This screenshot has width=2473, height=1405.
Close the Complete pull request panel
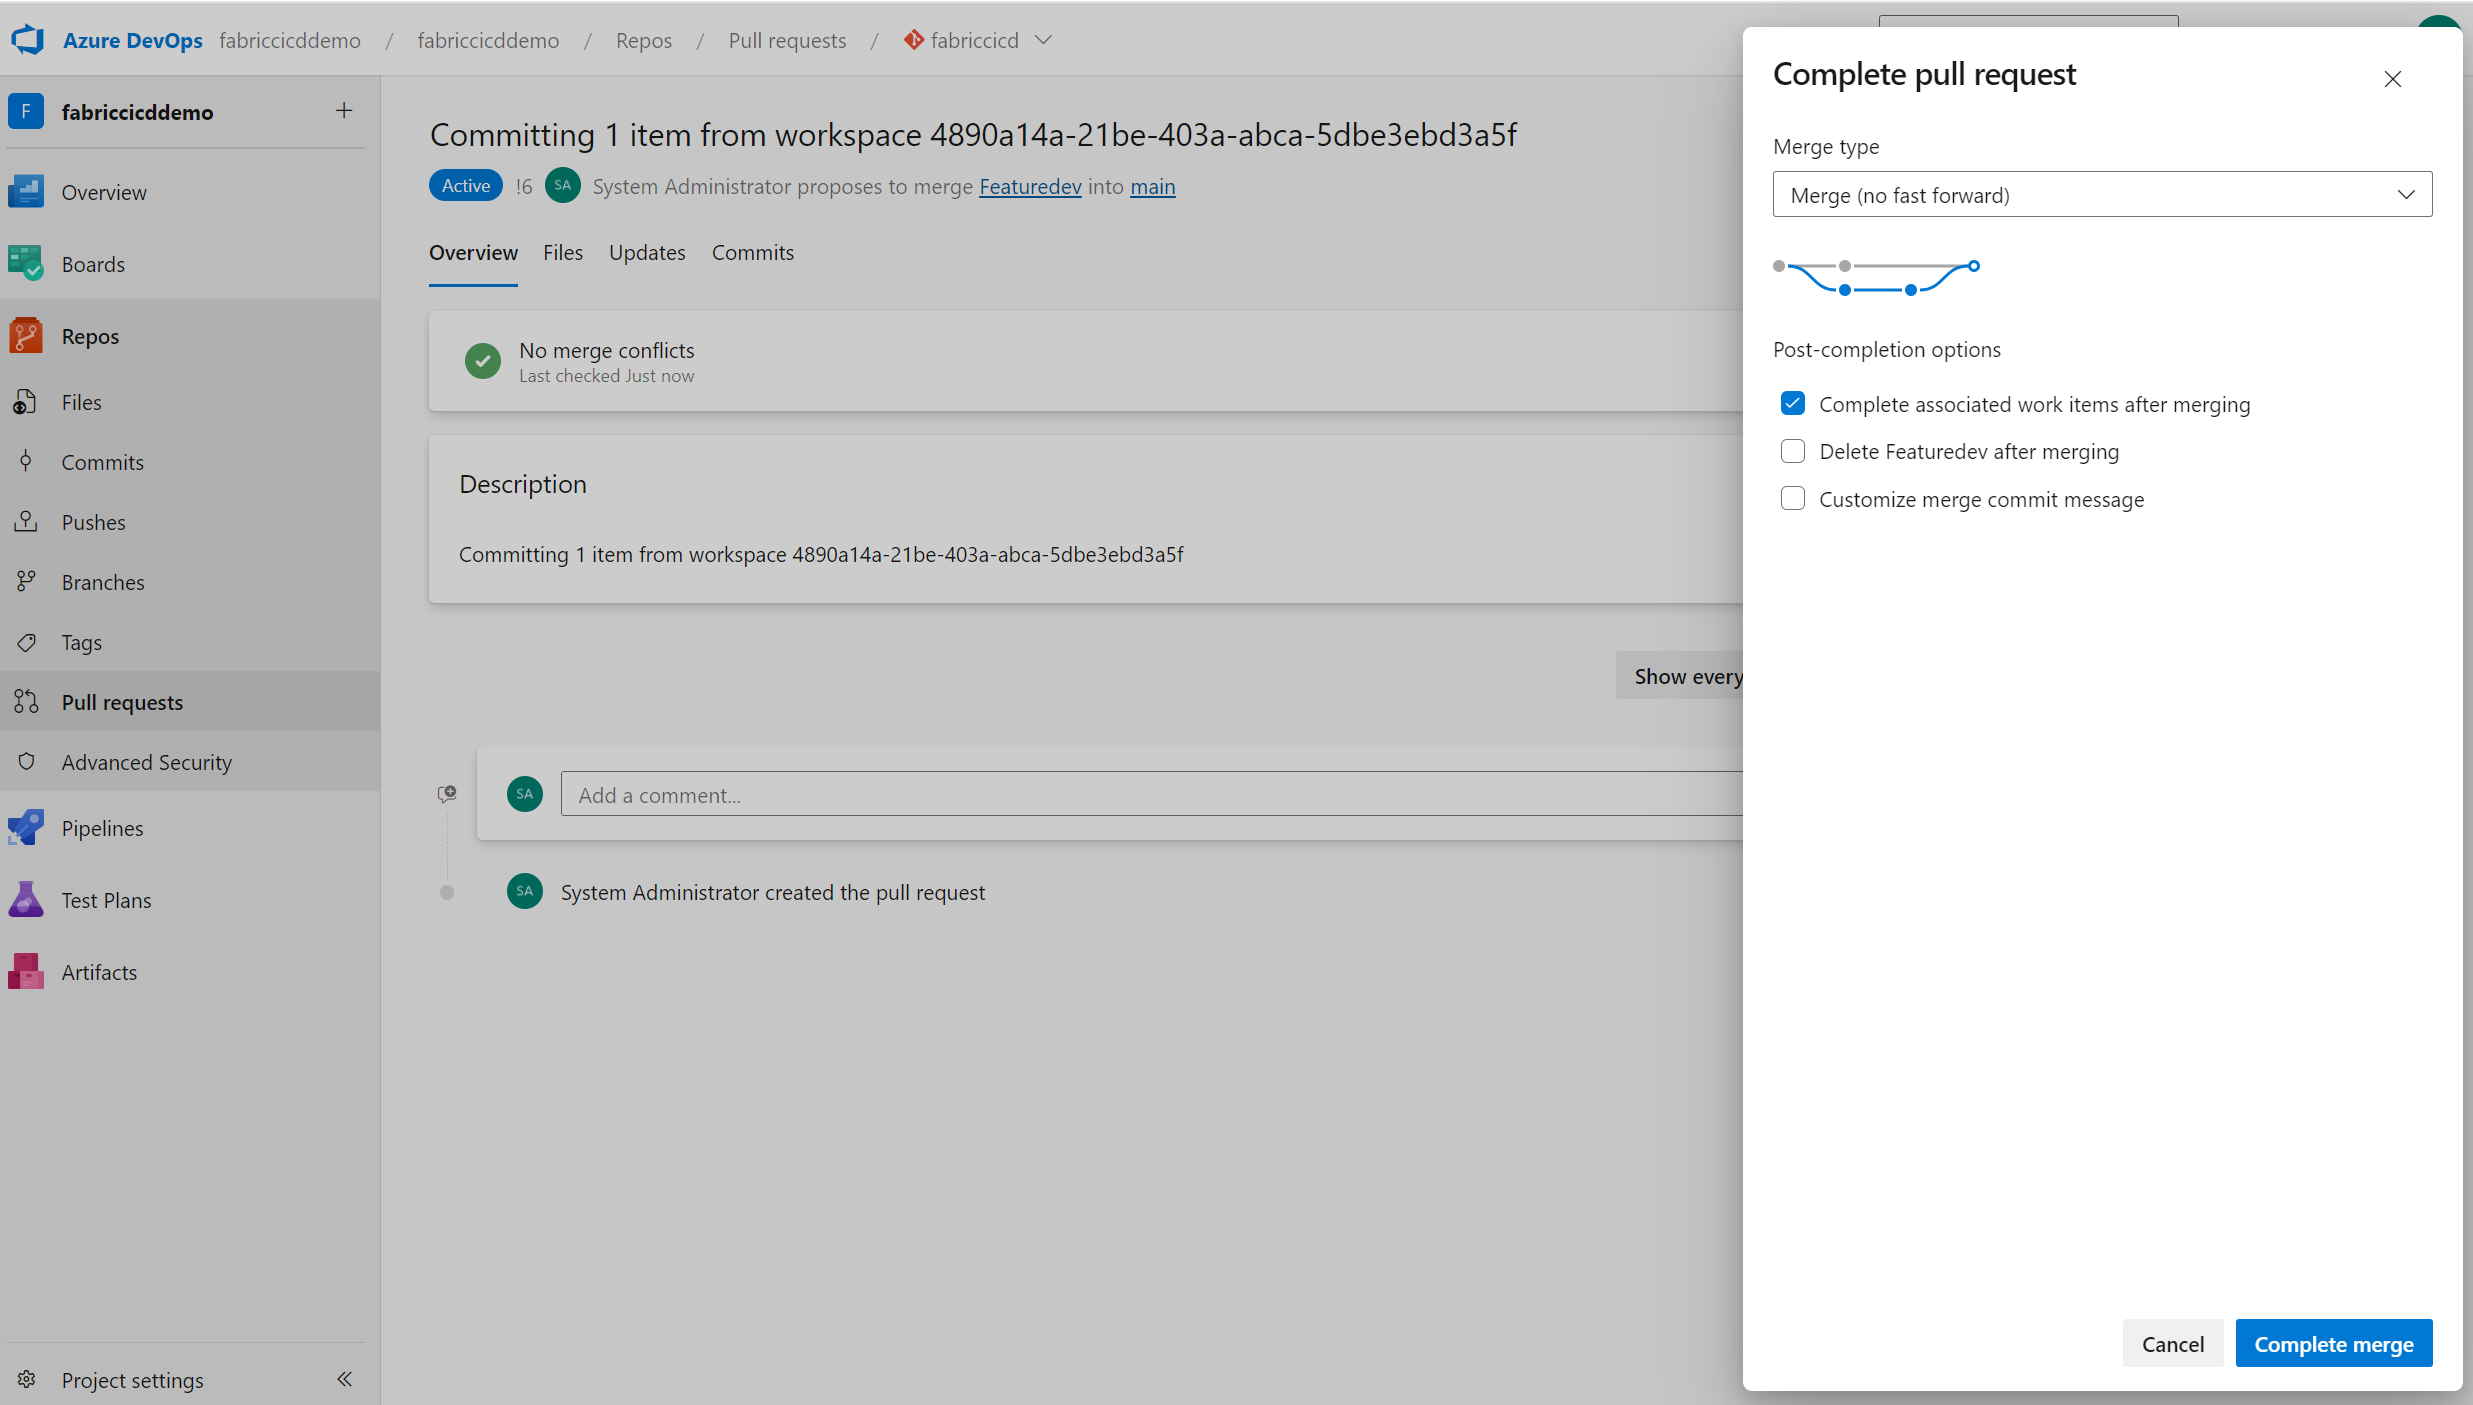click(2393, 79)
